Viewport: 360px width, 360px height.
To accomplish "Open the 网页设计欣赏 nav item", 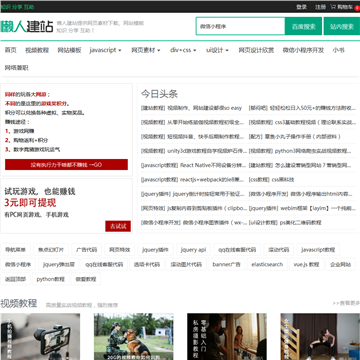I will click(256, 50).
